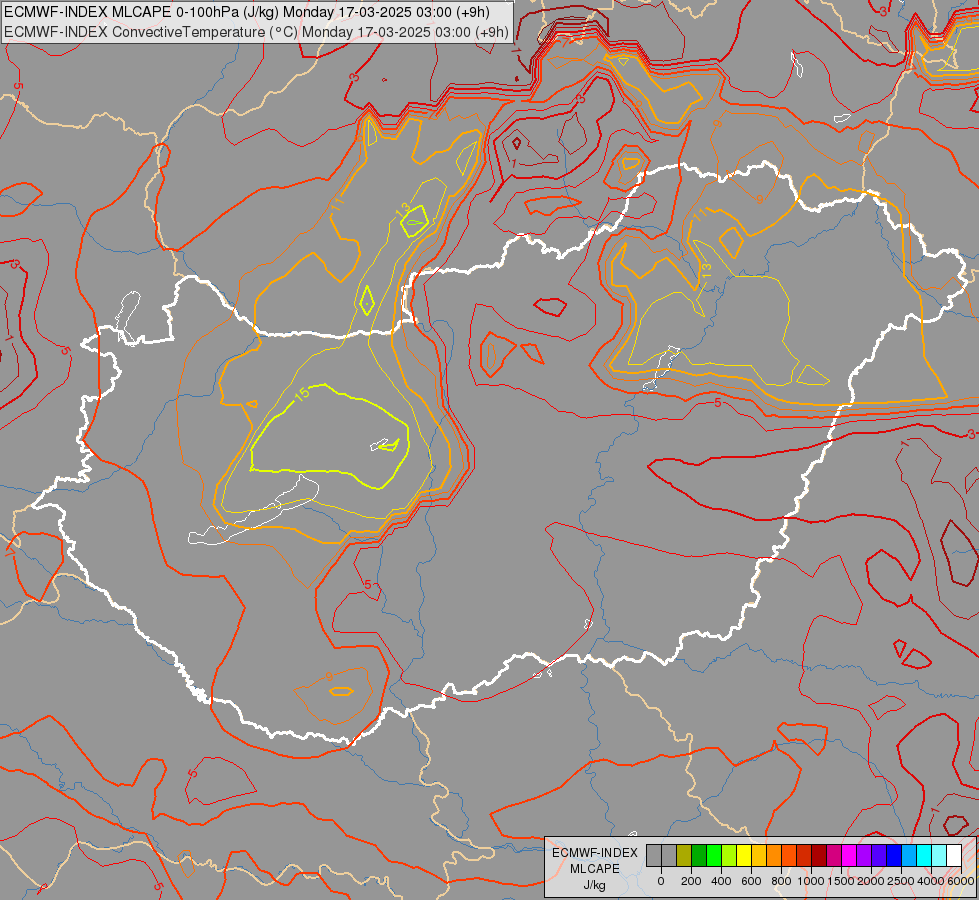Pick the orange swatch left of 800
979x900 pixels.
coord(774,856)
